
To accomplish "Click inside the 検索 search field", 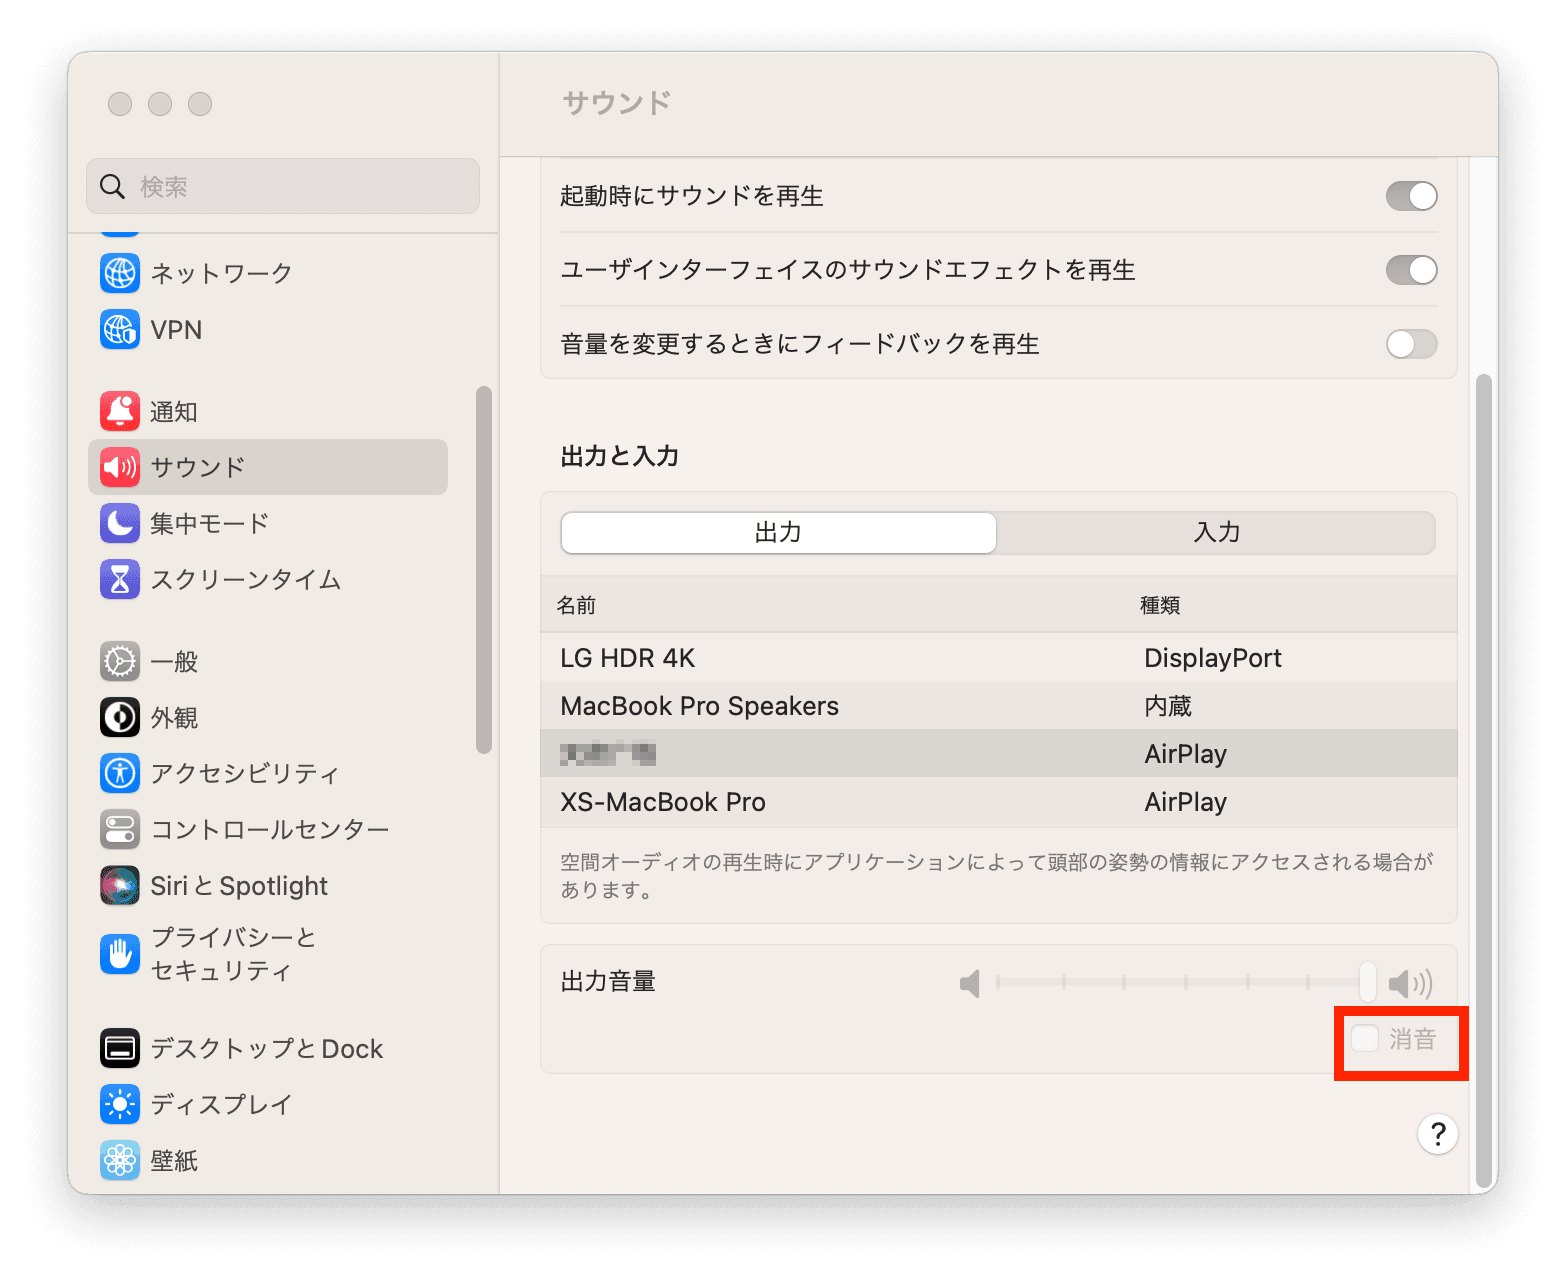I will pyautogui.click(x=283, y=186).
